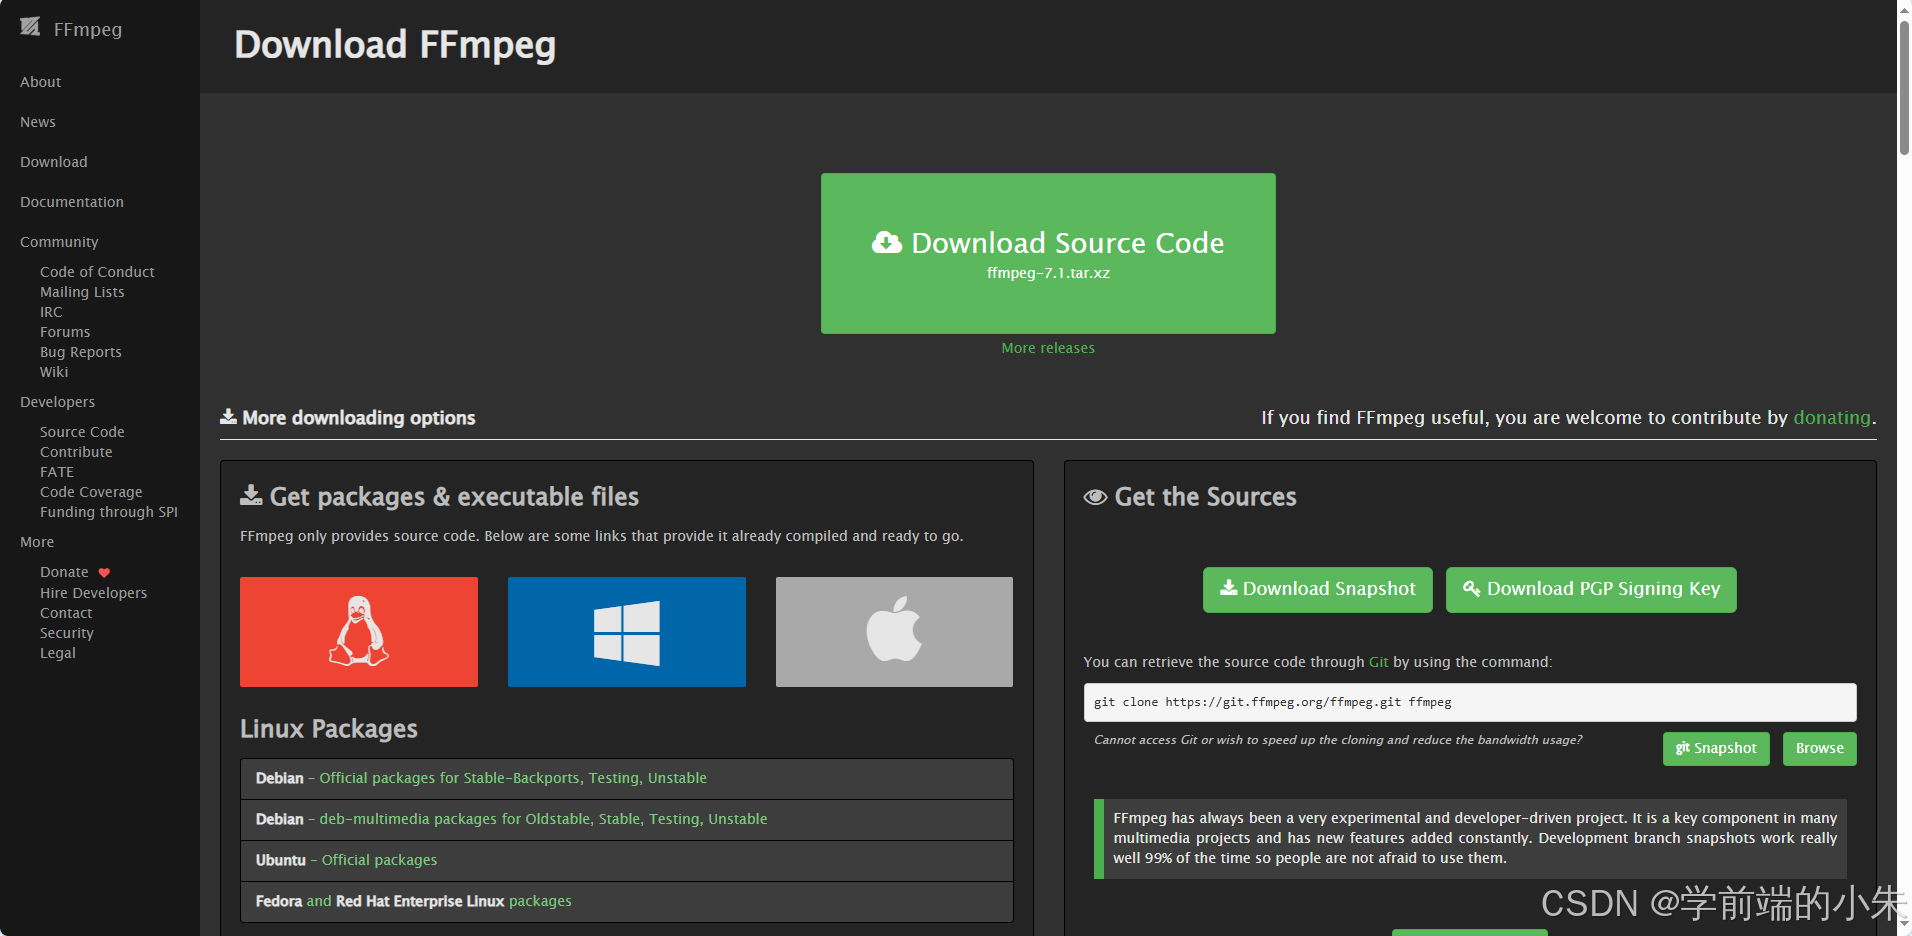Open the About page

click(41, 82)
